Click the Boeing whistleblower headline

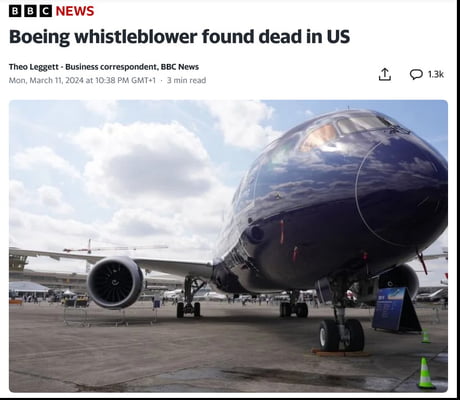(179, 37)
